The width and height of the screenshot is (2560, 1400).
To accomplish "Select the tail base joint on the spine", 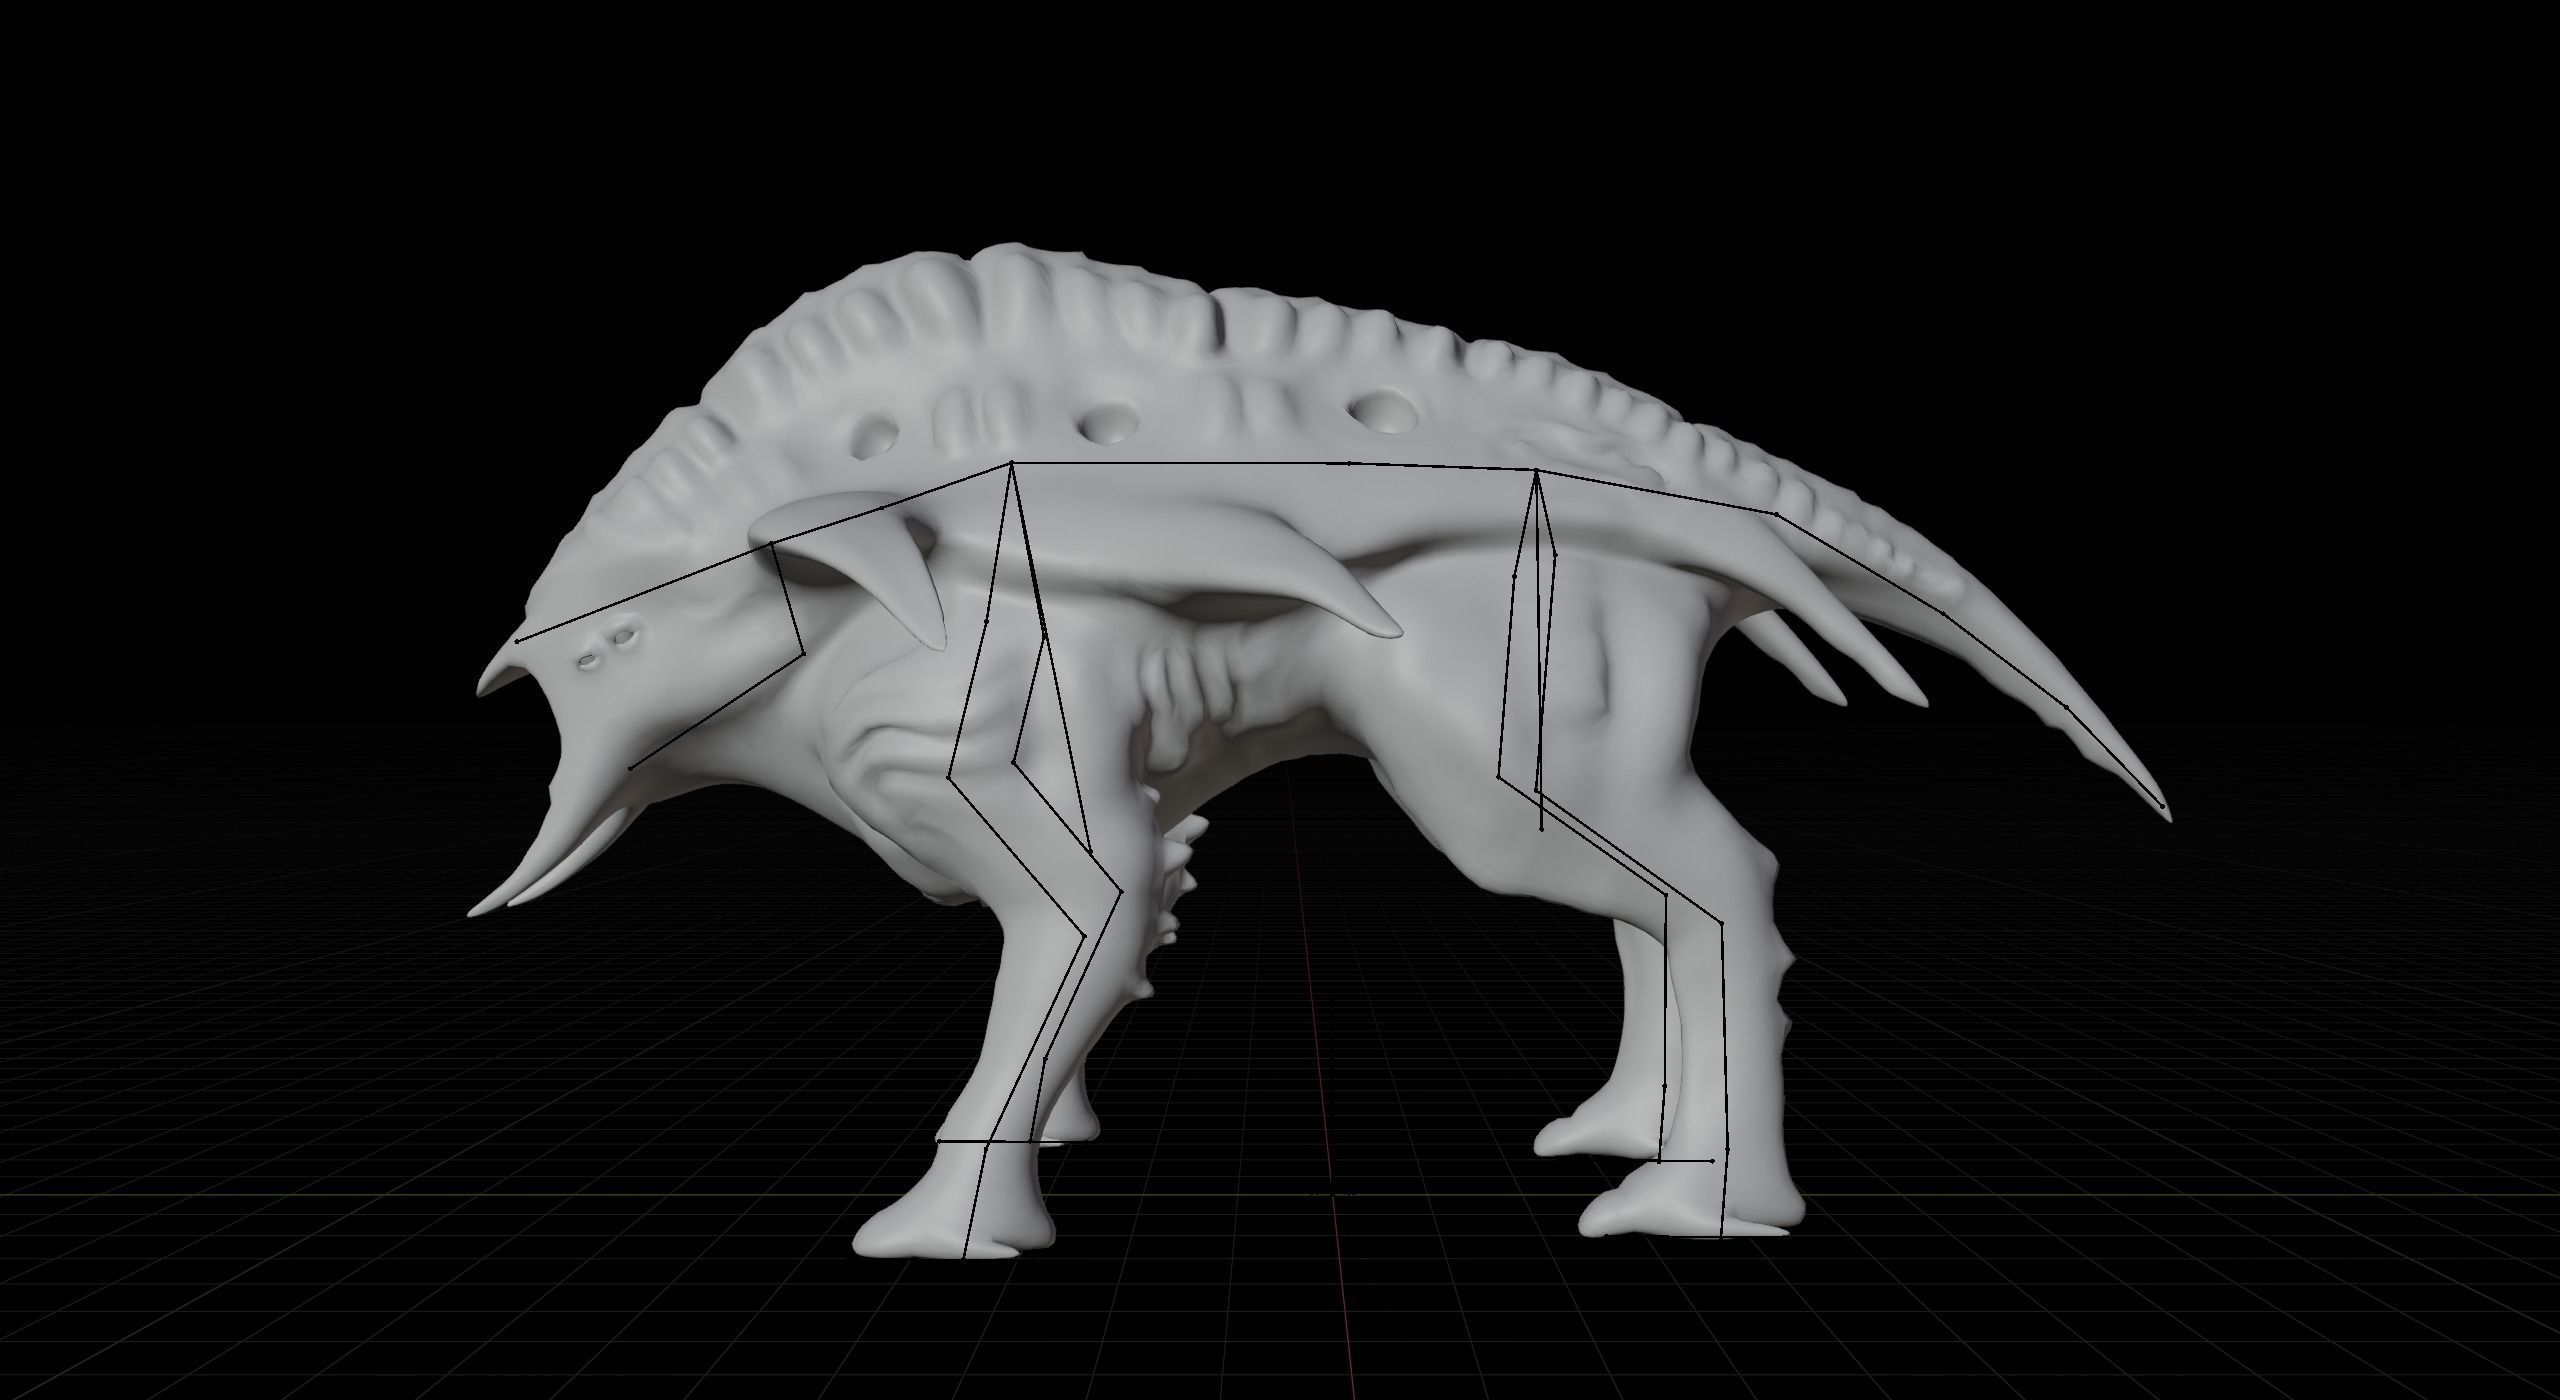I will pyautogui.click(x=1776, y=514).
